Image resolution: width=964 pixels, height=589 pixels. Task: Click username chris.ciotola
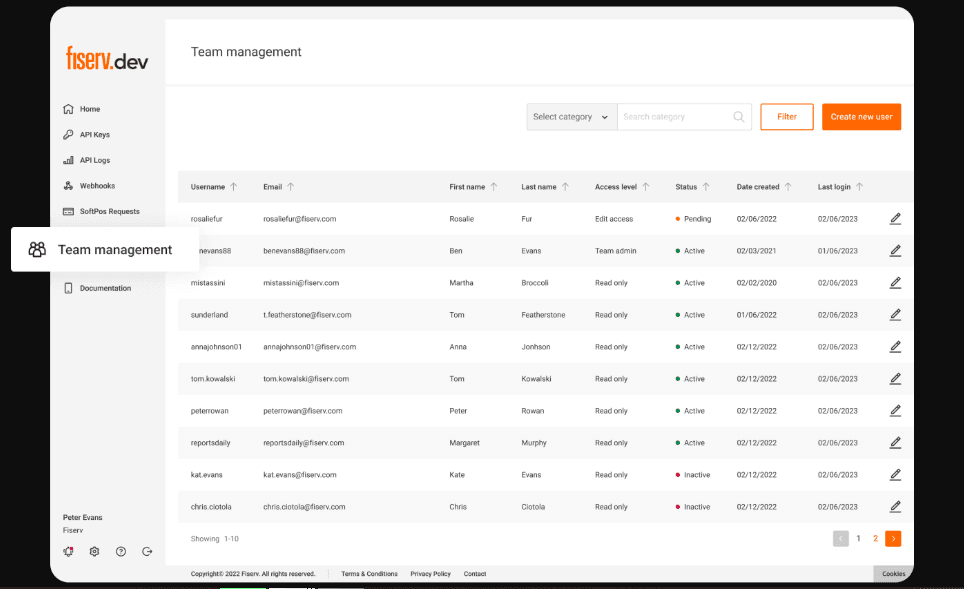211,507
